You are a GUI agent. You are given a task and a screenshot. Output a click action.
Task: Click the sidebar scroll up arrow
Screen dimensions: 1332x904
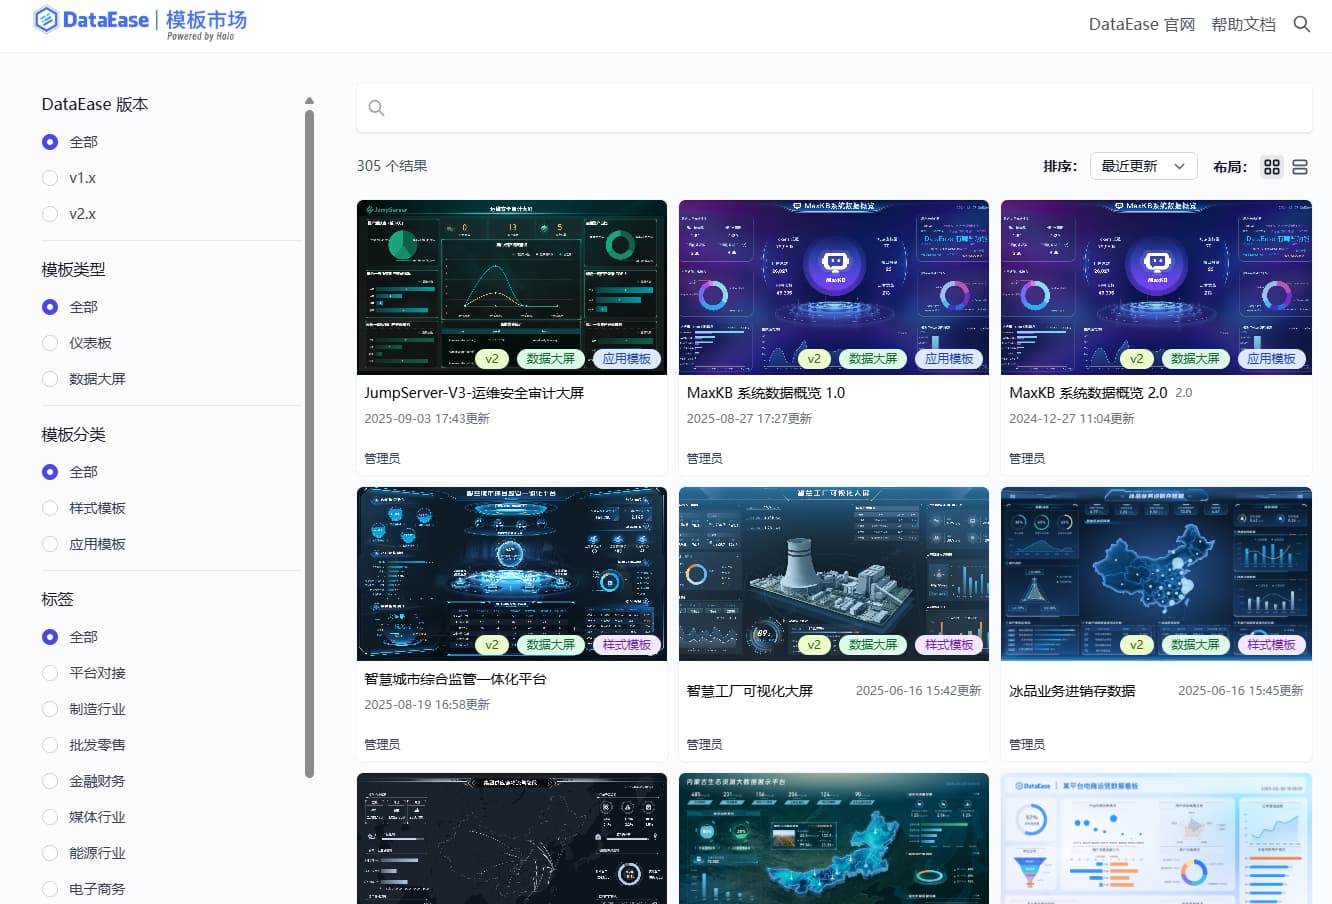tap(309, 101)
